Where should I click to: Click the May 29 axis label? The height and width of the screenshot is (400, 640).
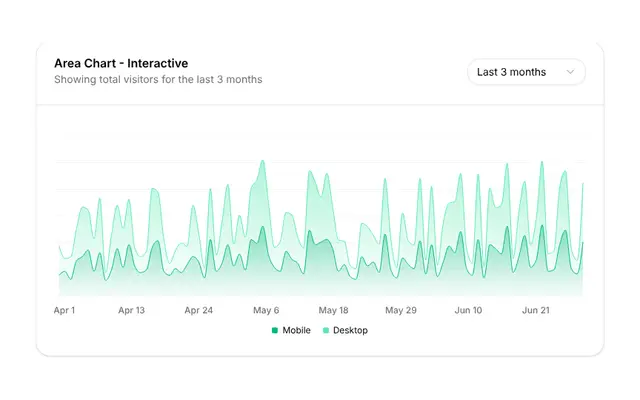401,310
